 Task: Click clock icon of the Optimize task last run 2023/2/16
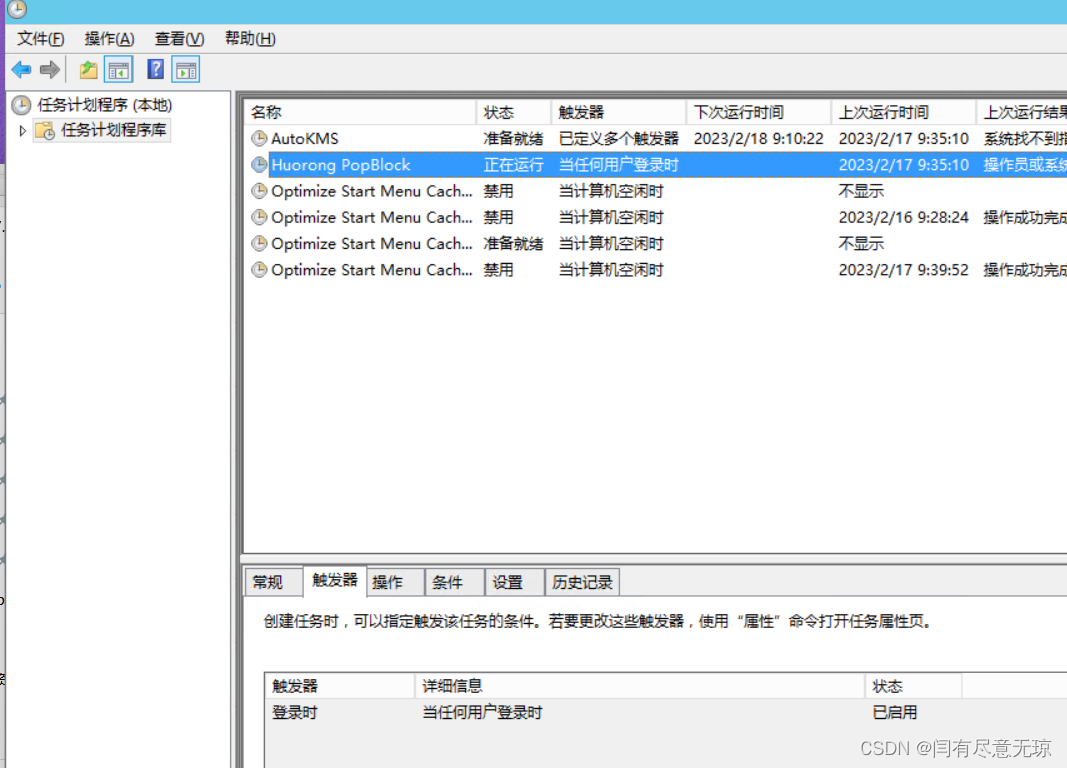(259, 218)
